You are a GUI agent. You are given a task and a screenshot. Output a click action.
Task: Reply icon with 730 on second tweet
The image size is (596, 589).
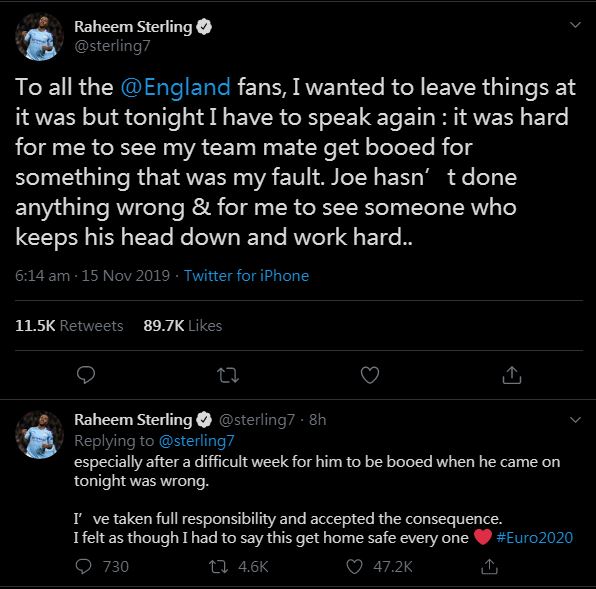103,567
